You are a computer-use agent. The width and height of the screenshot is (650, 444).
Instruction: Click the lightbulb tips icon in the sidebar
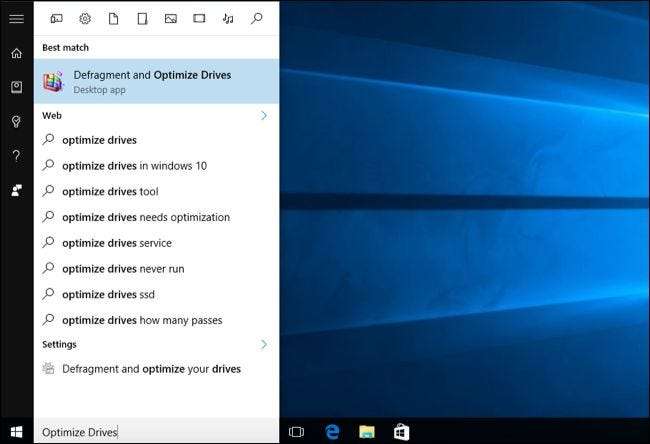(16, 121)
